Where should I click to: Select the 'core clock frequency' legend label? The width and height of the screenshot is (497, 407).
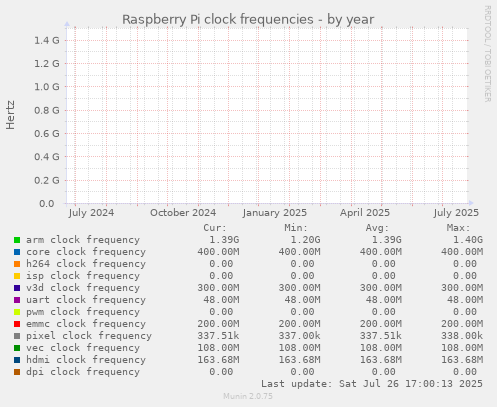point(86,252)
